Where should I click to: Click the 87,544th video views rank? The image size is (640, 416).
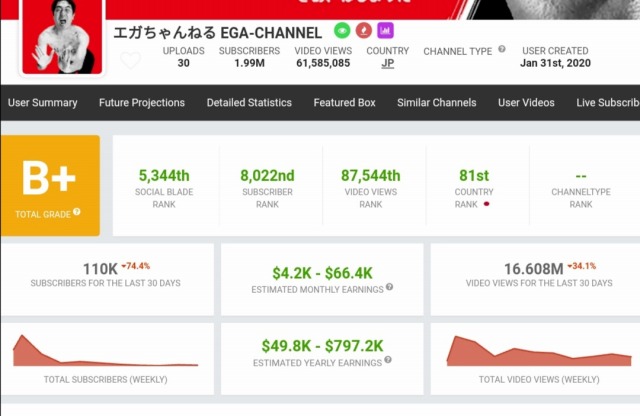click(371, 176)
